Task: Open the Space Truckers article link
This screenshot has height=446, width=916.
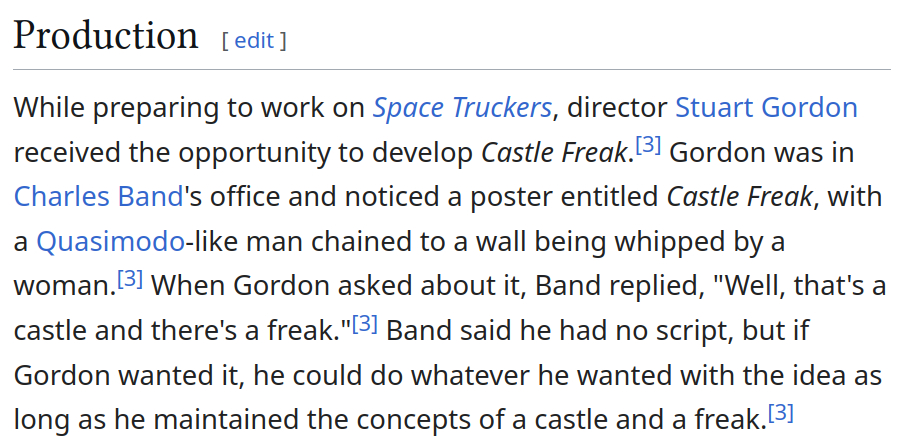Action: pyautogui.click(x=462, y=107)
